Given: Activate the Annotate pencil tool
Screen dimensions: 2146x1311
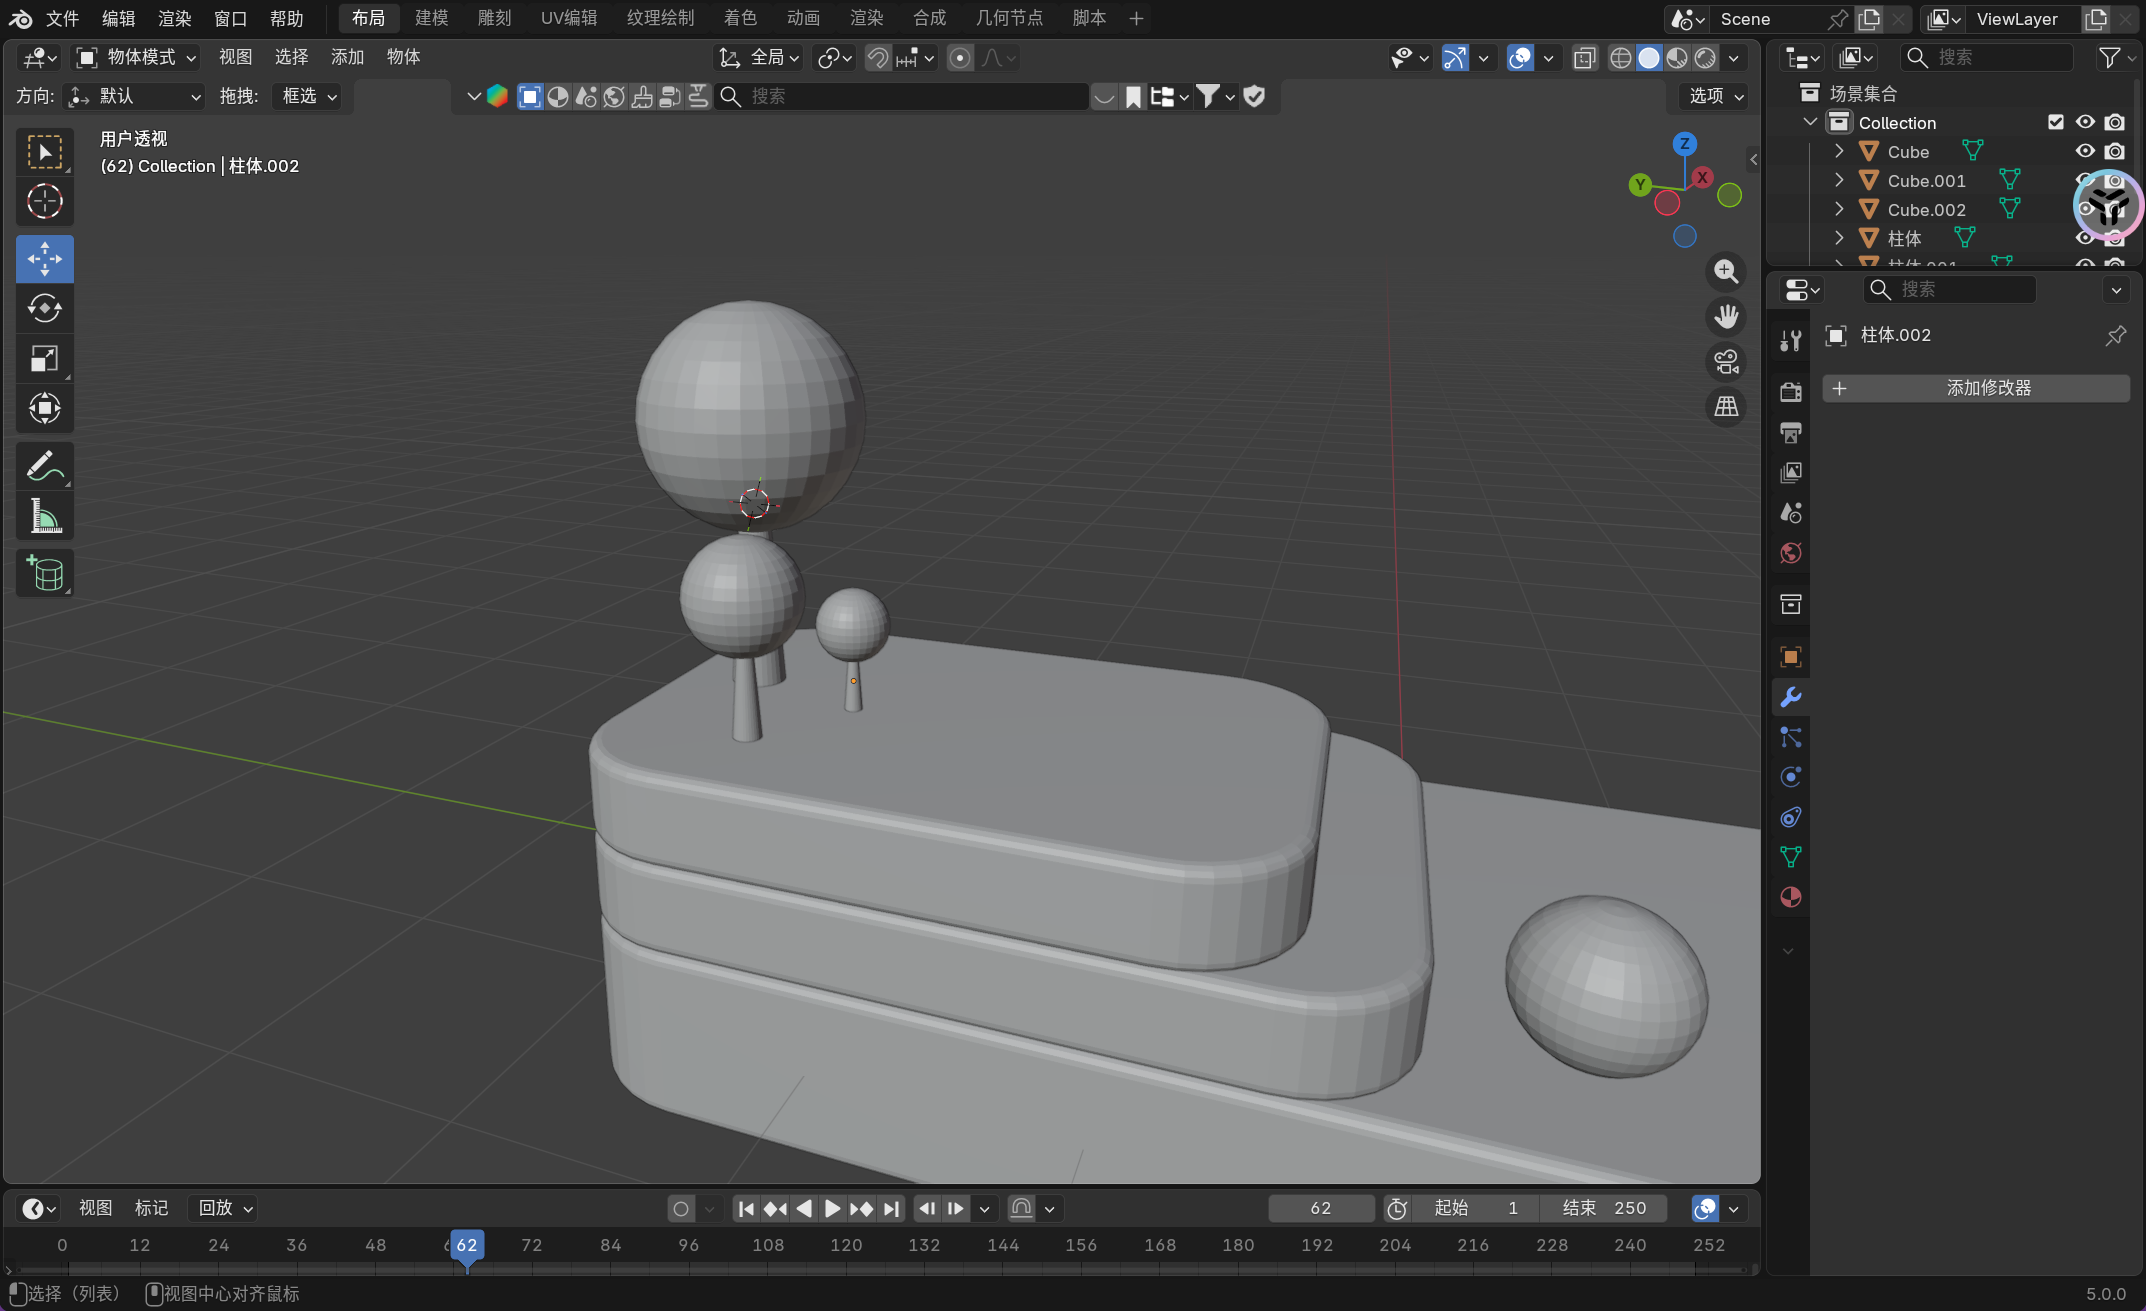Looking at the screenshot, I should pos(44,466).
